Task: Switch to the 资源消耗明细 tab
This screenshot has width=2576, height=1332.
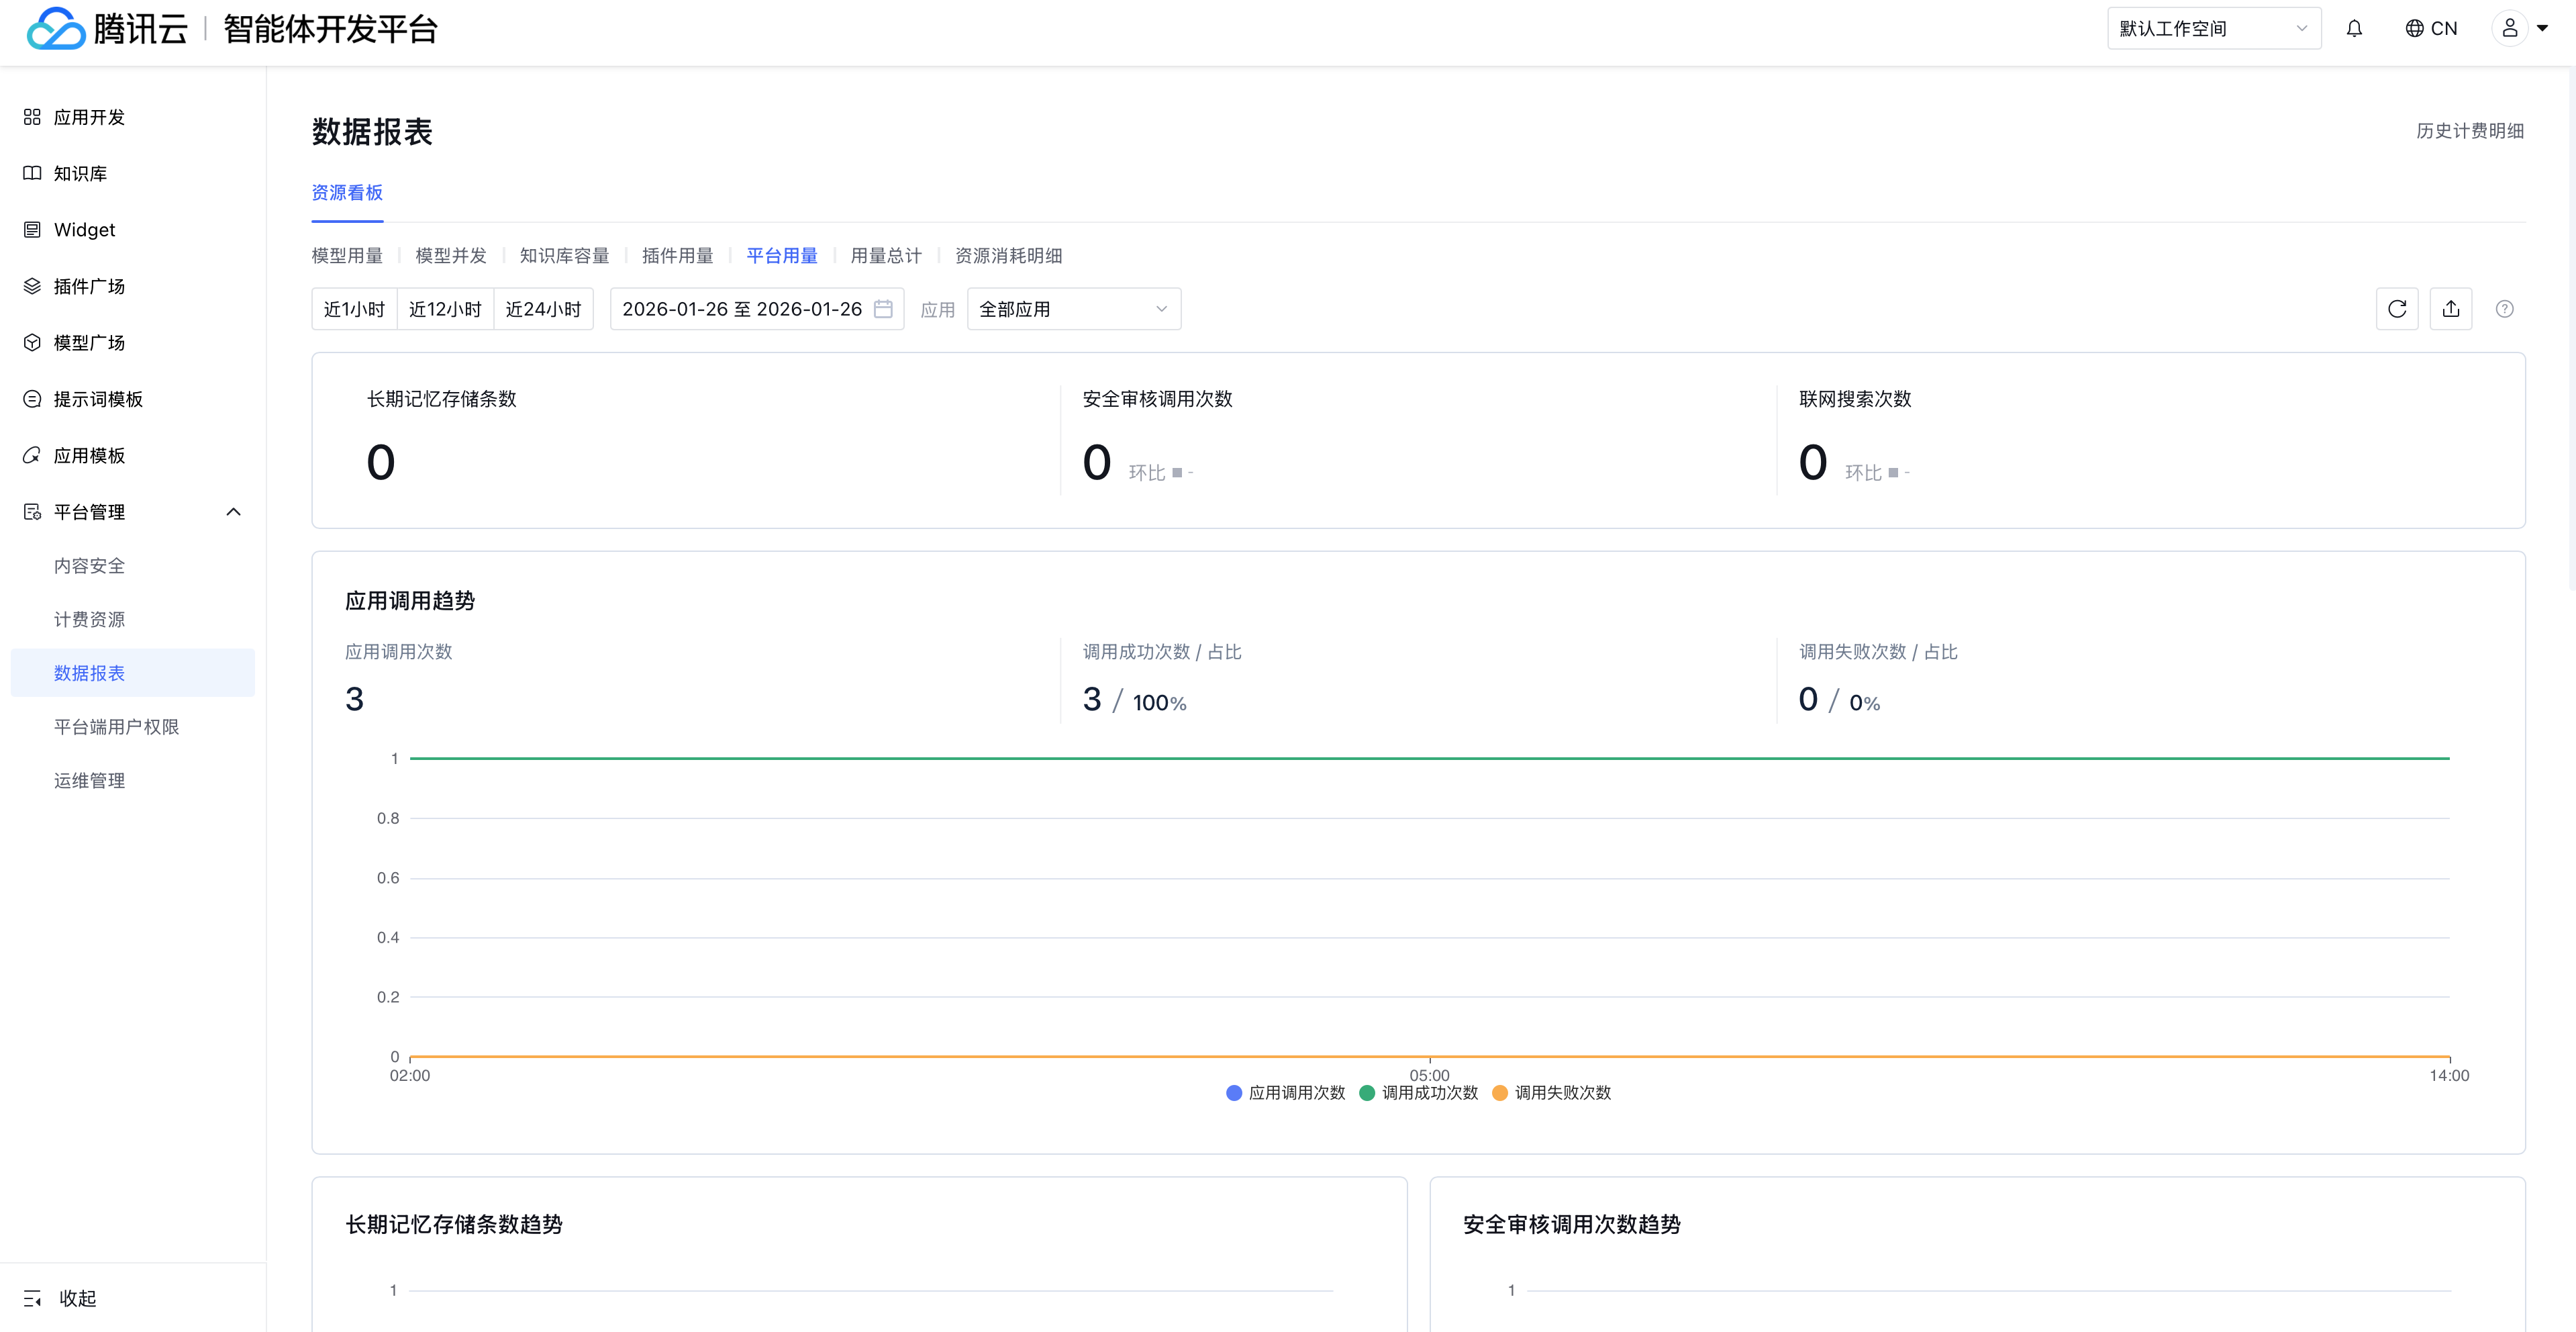Action: point(1008,256)
